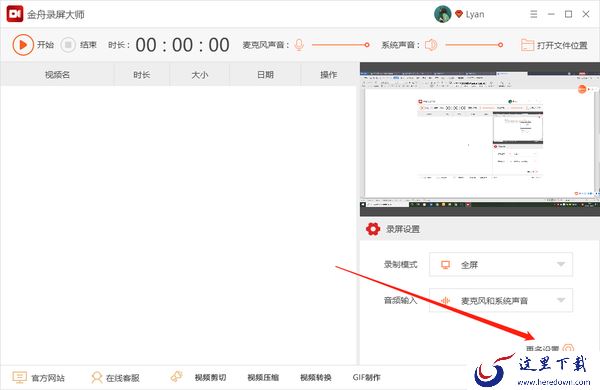Close the 金舟录屏大师 window
This screenshot has width=600, height=390.
586,14
